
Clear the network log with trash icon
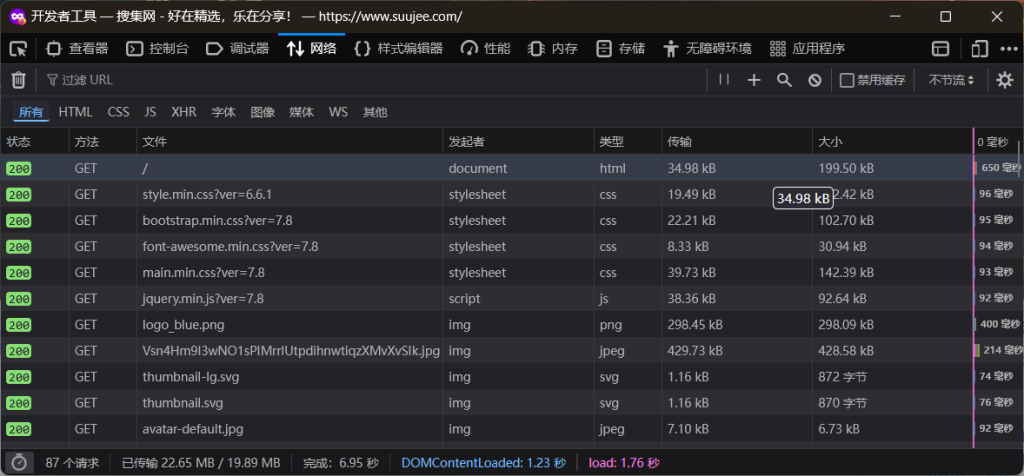18,80
